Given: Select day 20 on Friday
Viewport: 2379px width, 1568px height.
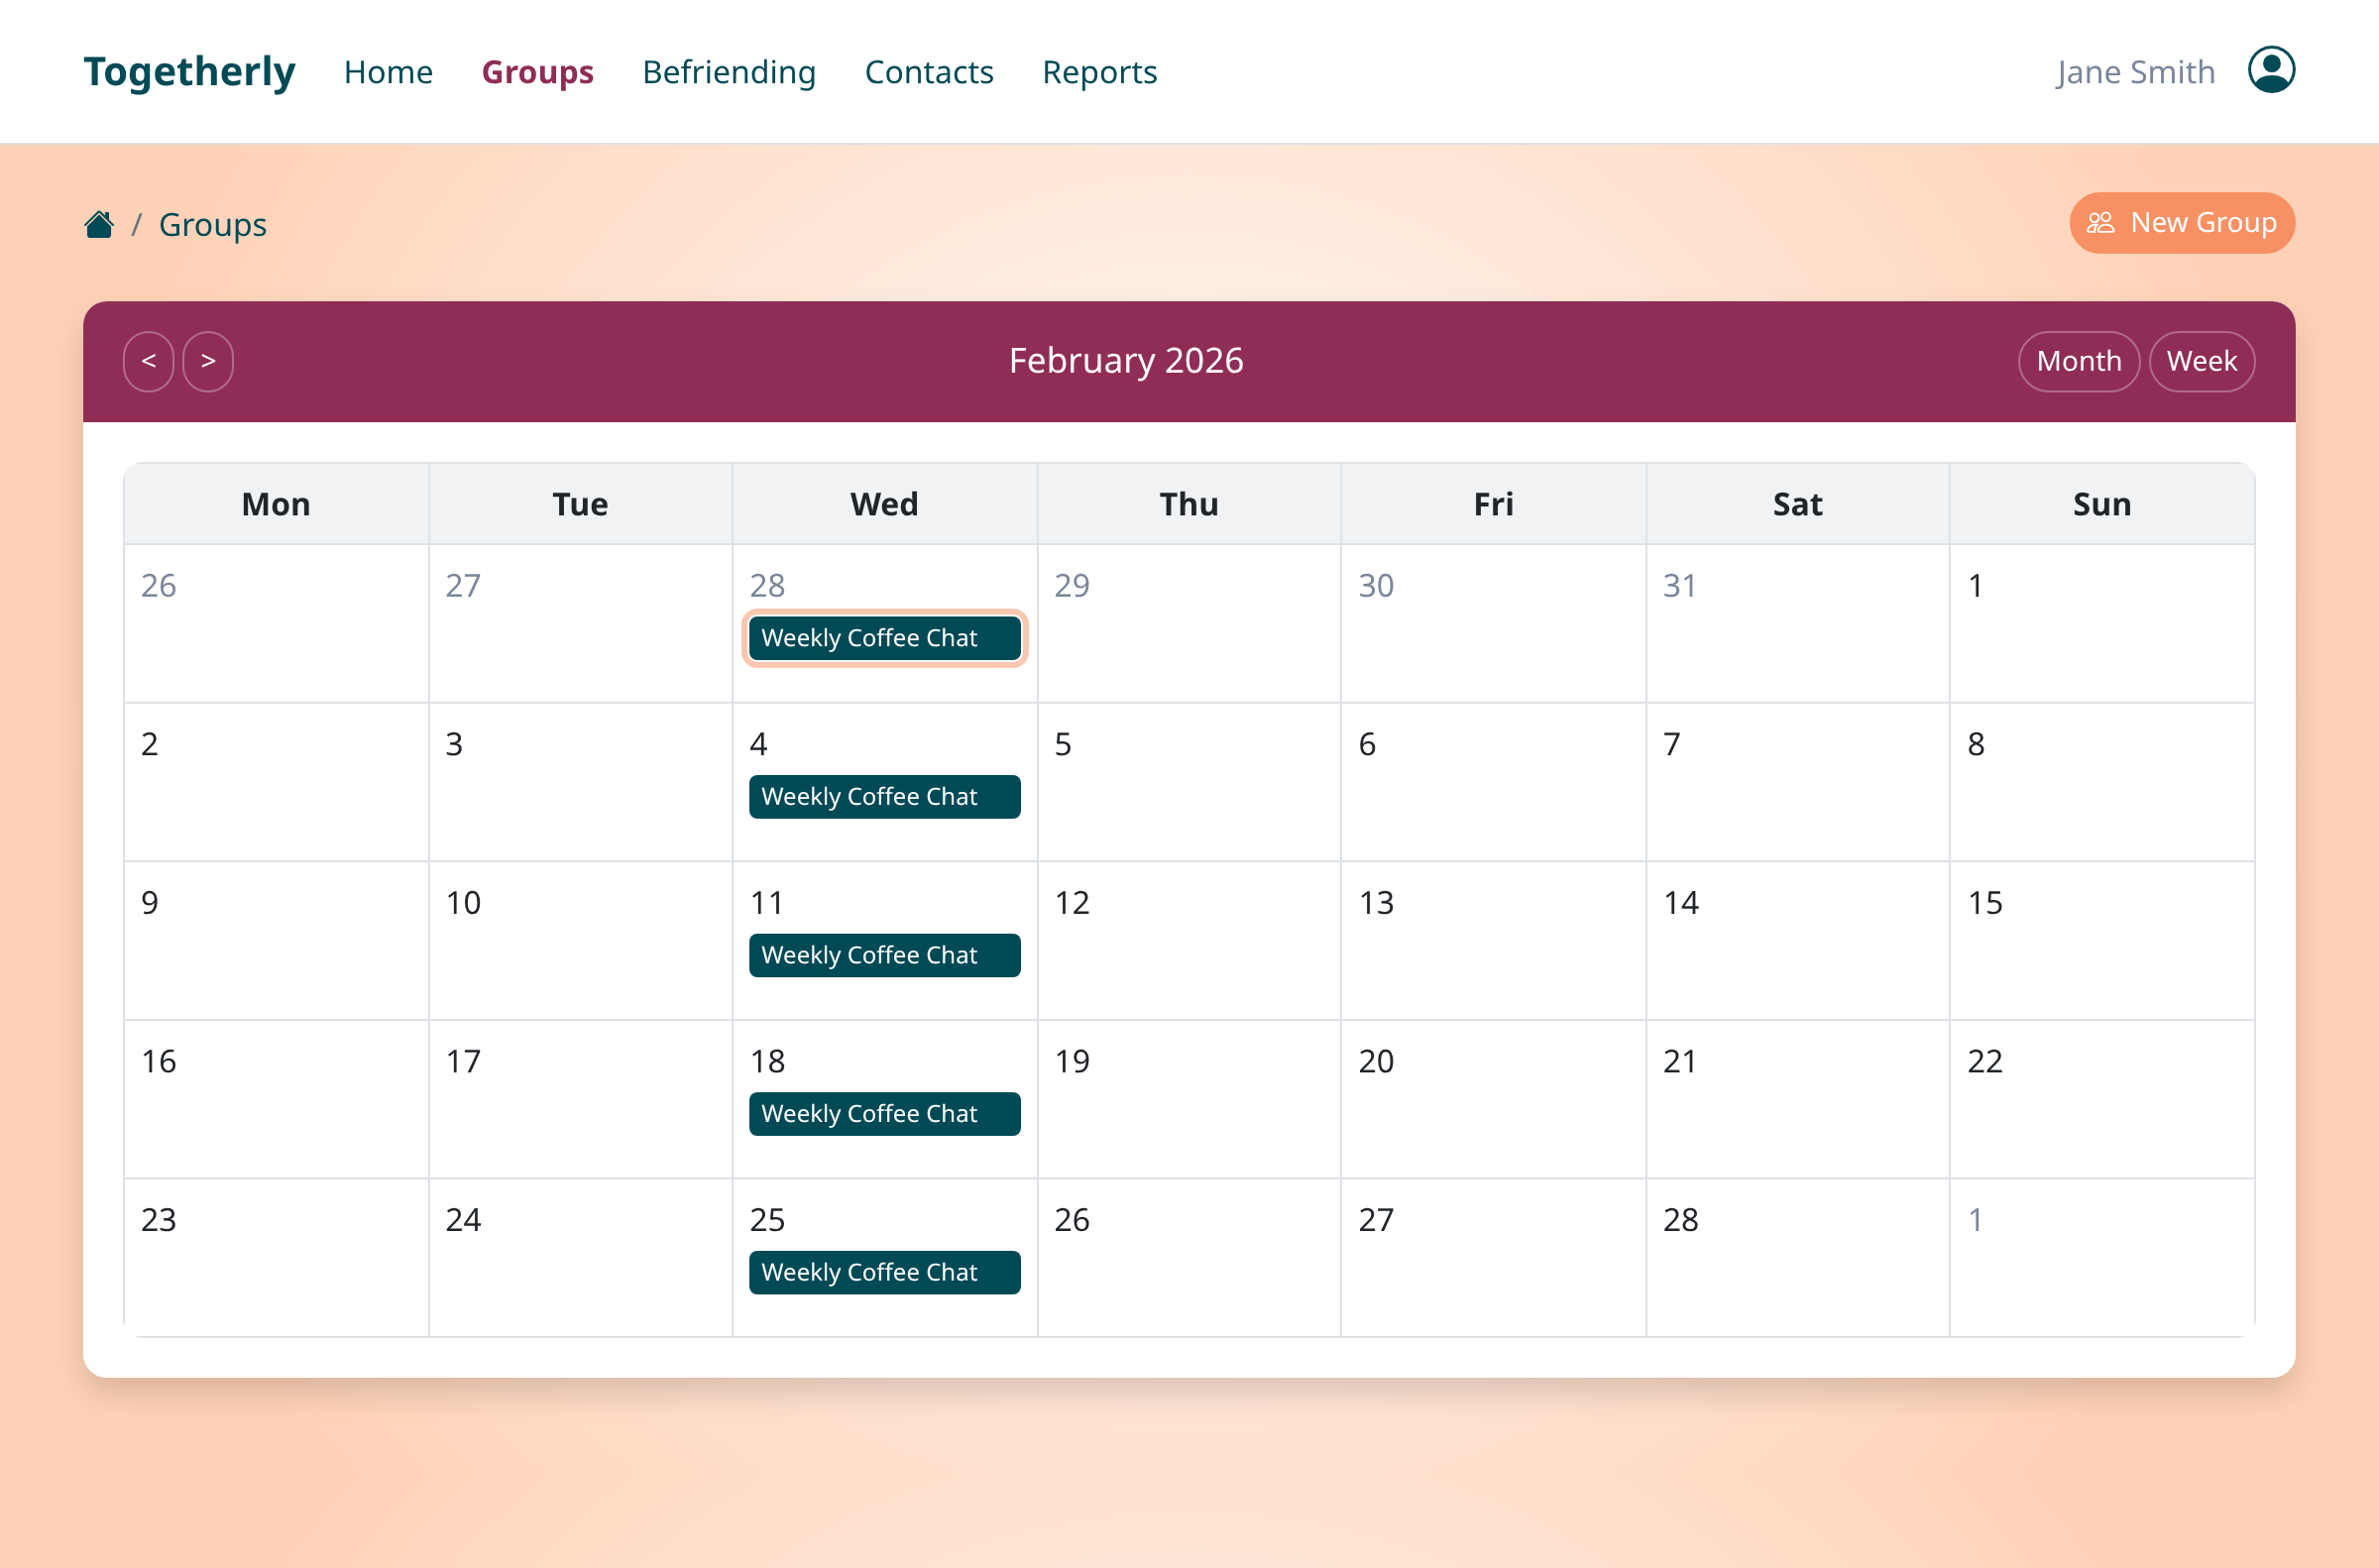Looking at the screenshot, I should 1494,1099.
